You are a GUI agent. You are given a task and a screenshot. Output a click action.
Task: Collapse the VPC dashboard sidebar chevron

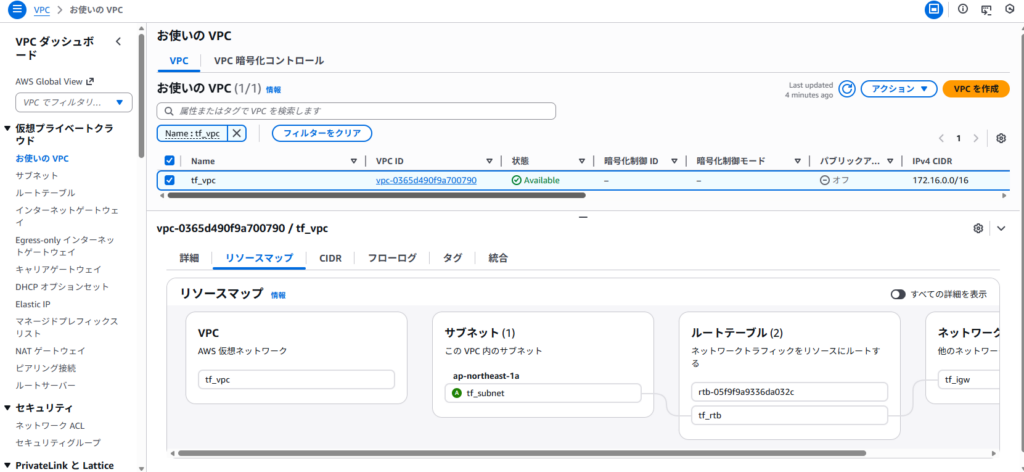pos(119,42)
